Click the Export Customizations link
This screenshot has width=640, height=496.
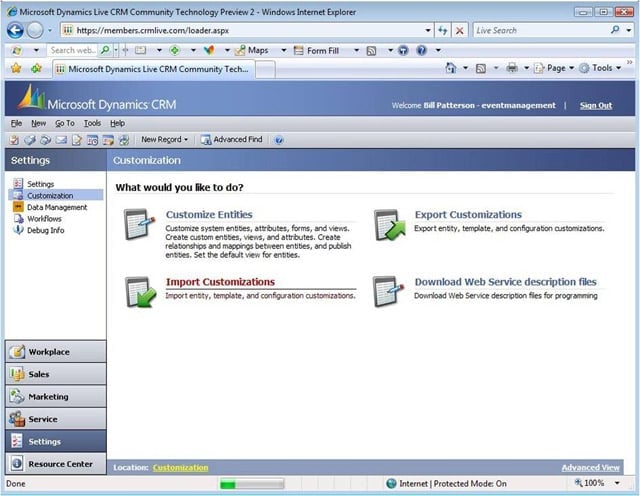468,214
